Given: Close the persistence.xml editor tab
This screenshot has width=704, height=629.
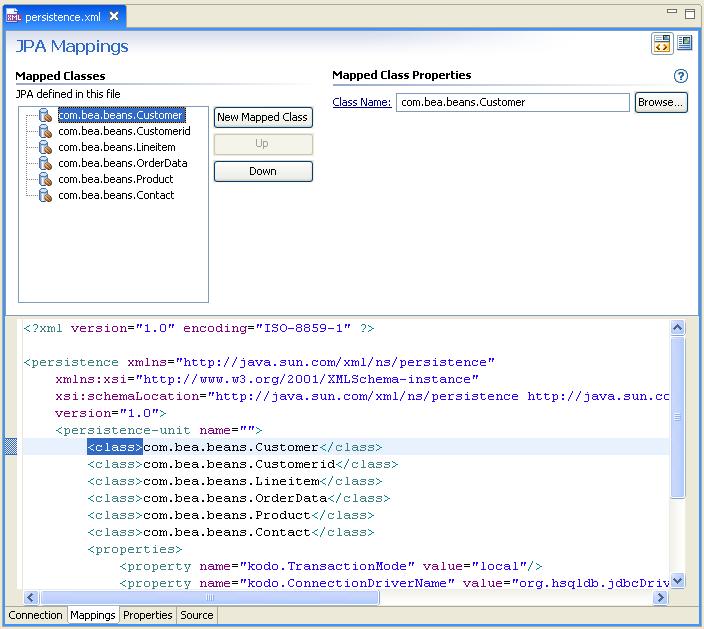Looking at the screenshot, I should 114,17.
